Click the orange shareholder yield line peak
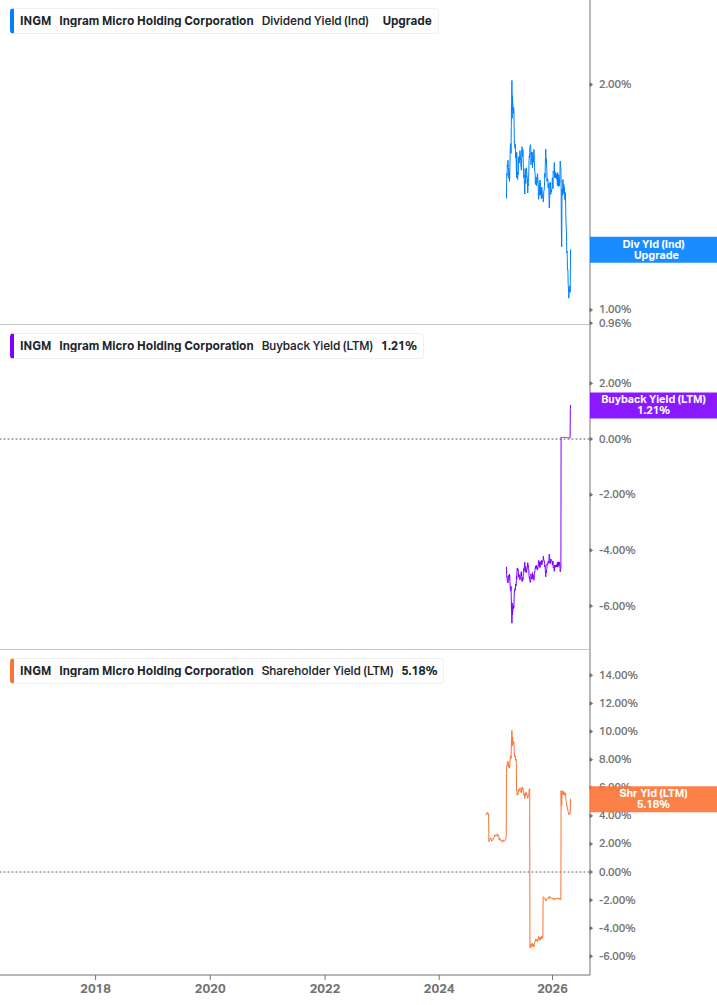This screenshot has height=1005, width=717. click(x=511, y=732)
